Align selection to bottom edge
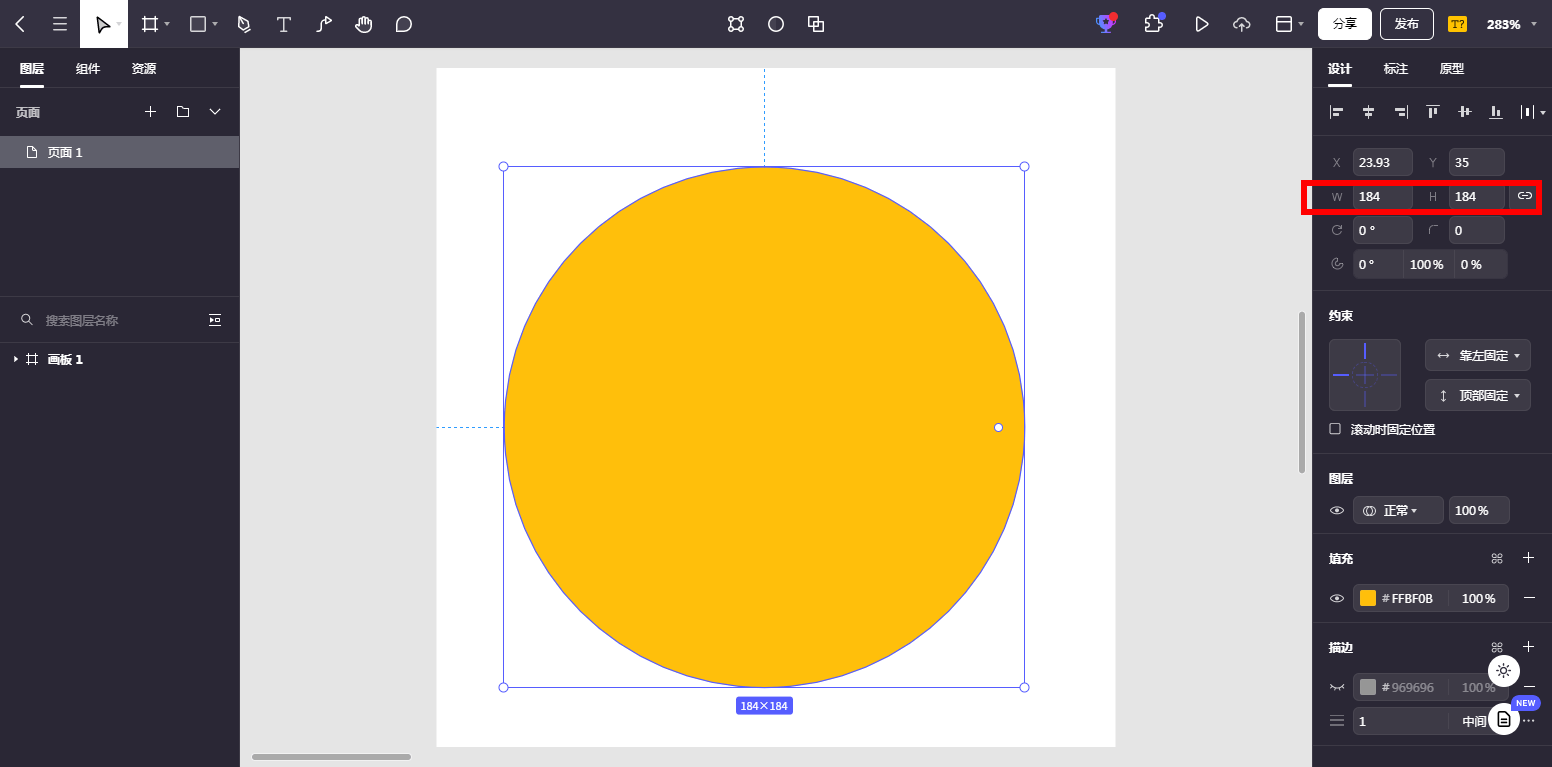 point(1496,112)
